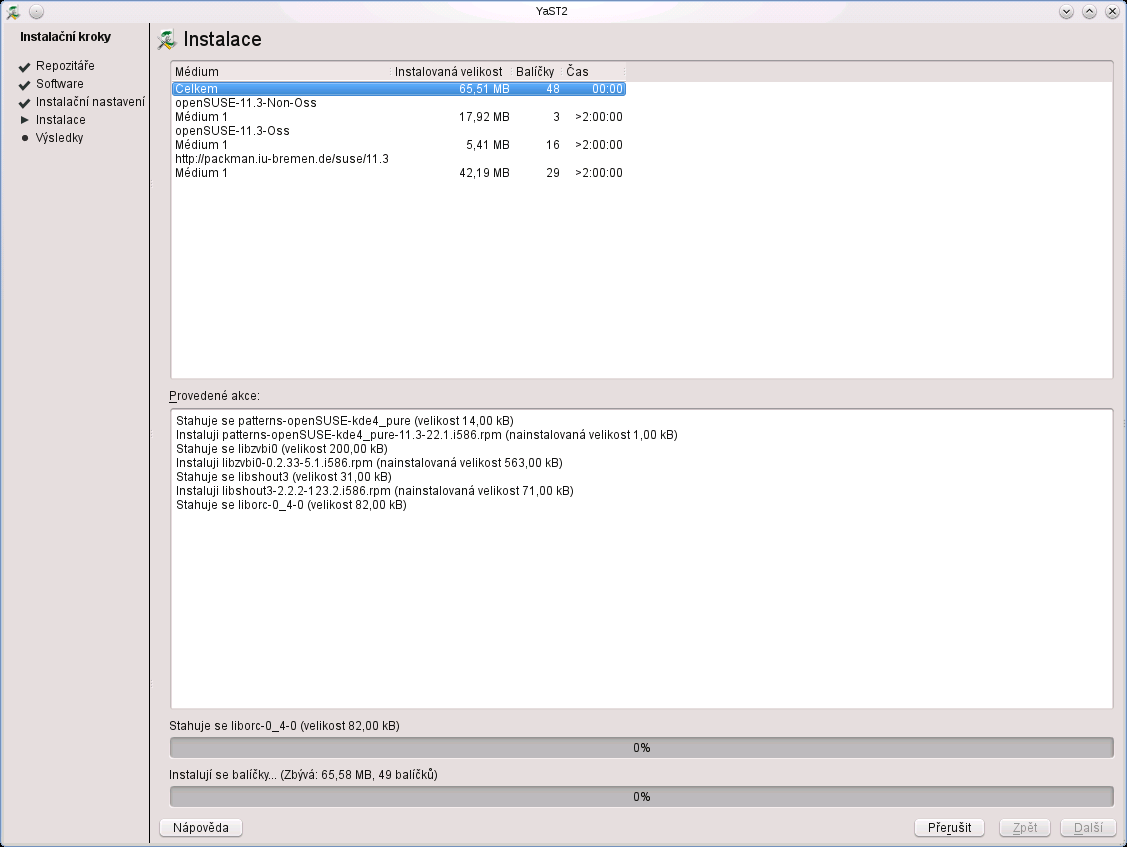Viewport: 1127px width, 847px height.
Task: Click the YaST icon in the title bar
Action: pyautogui.click(x=13, y=12)
